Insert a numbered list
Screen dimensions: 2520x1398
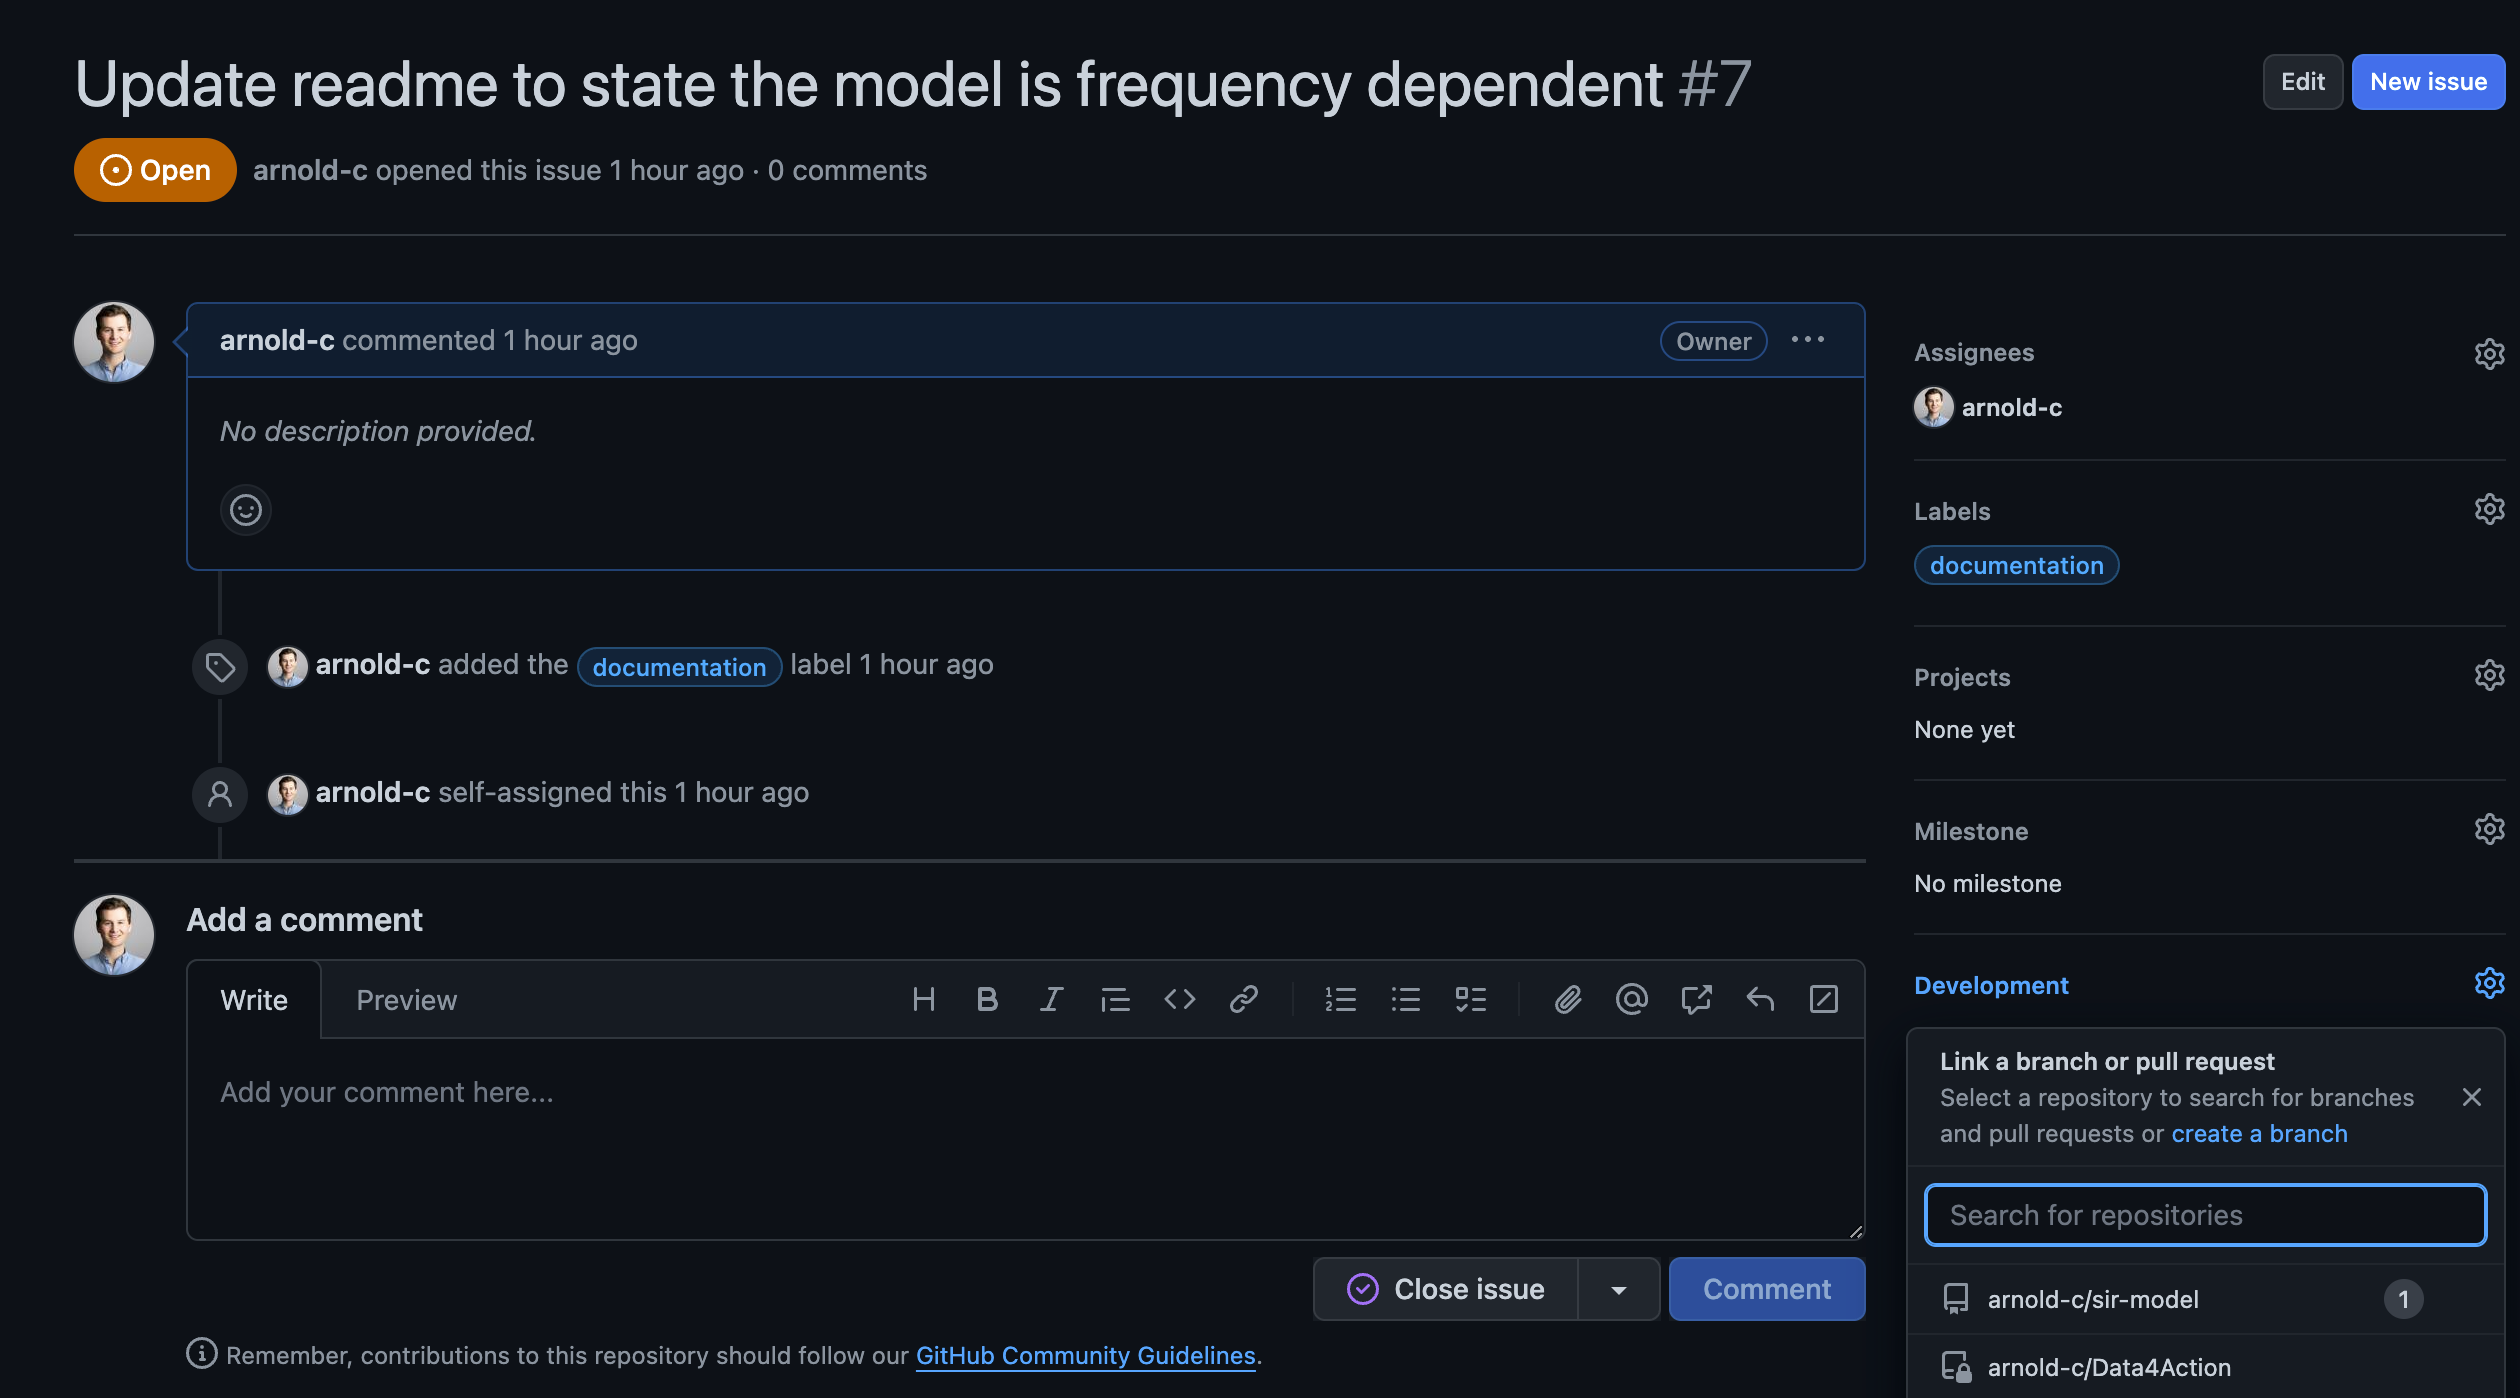(x=1340, y=999)
